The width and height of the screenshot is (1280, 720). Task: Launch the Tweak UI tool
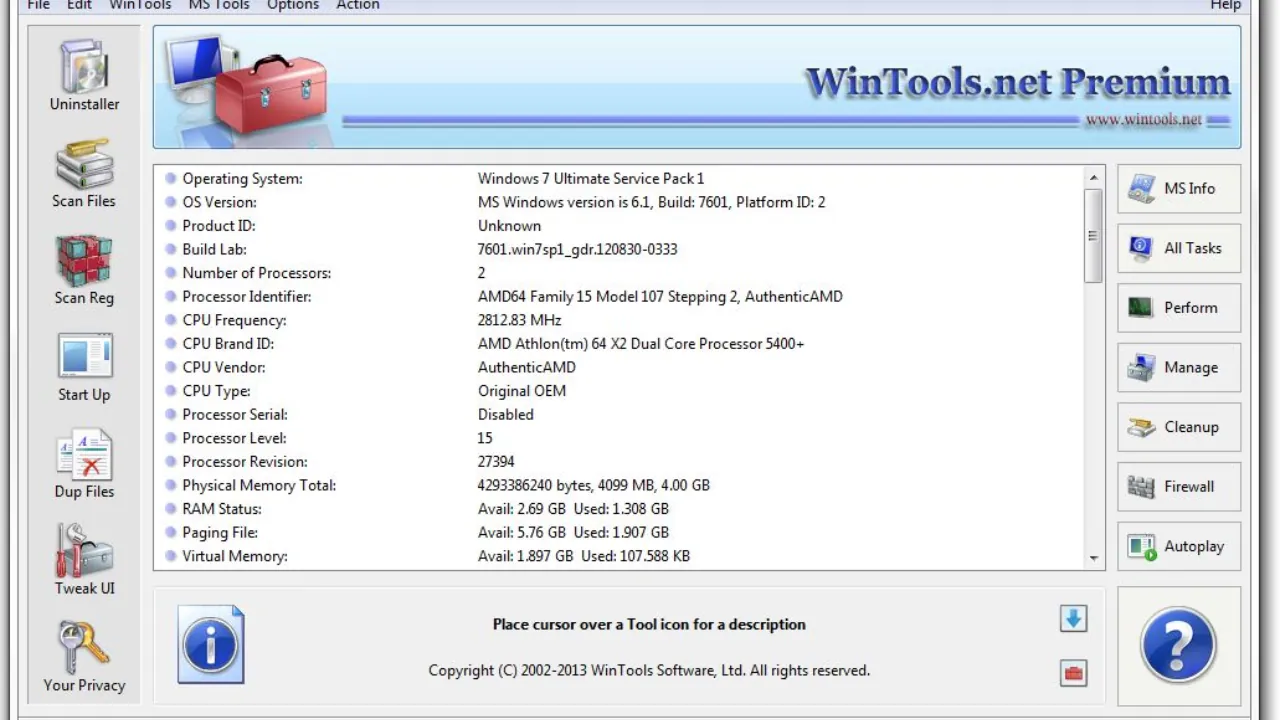[x=85, y=561]
